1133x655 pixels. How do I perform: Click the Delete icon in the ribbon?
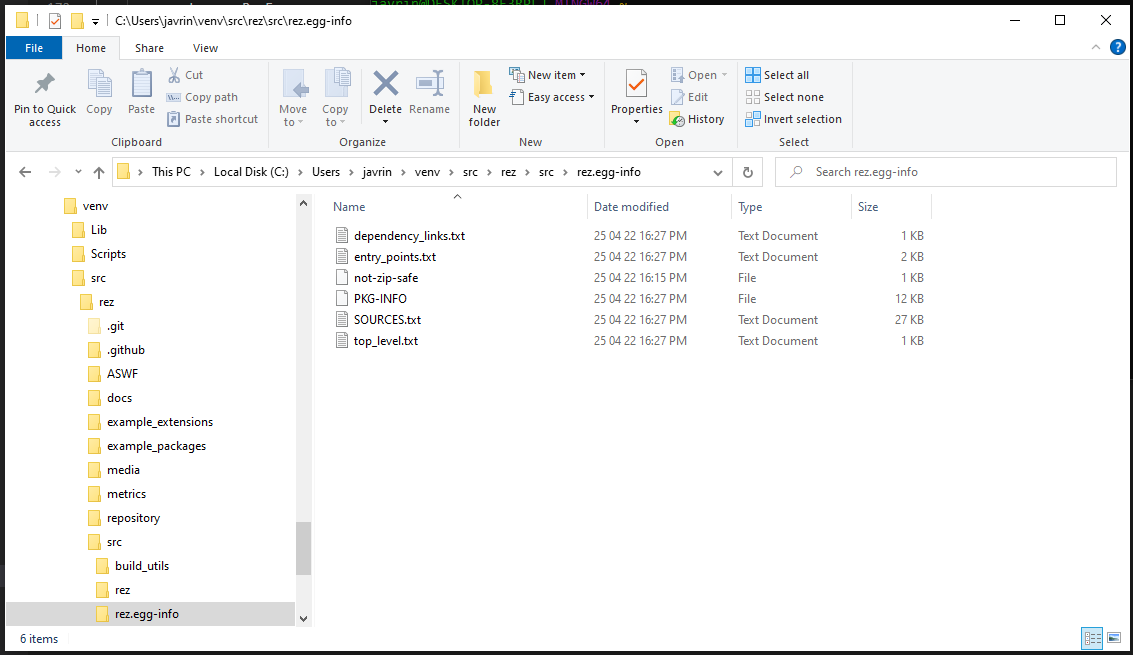coord(385,84)
